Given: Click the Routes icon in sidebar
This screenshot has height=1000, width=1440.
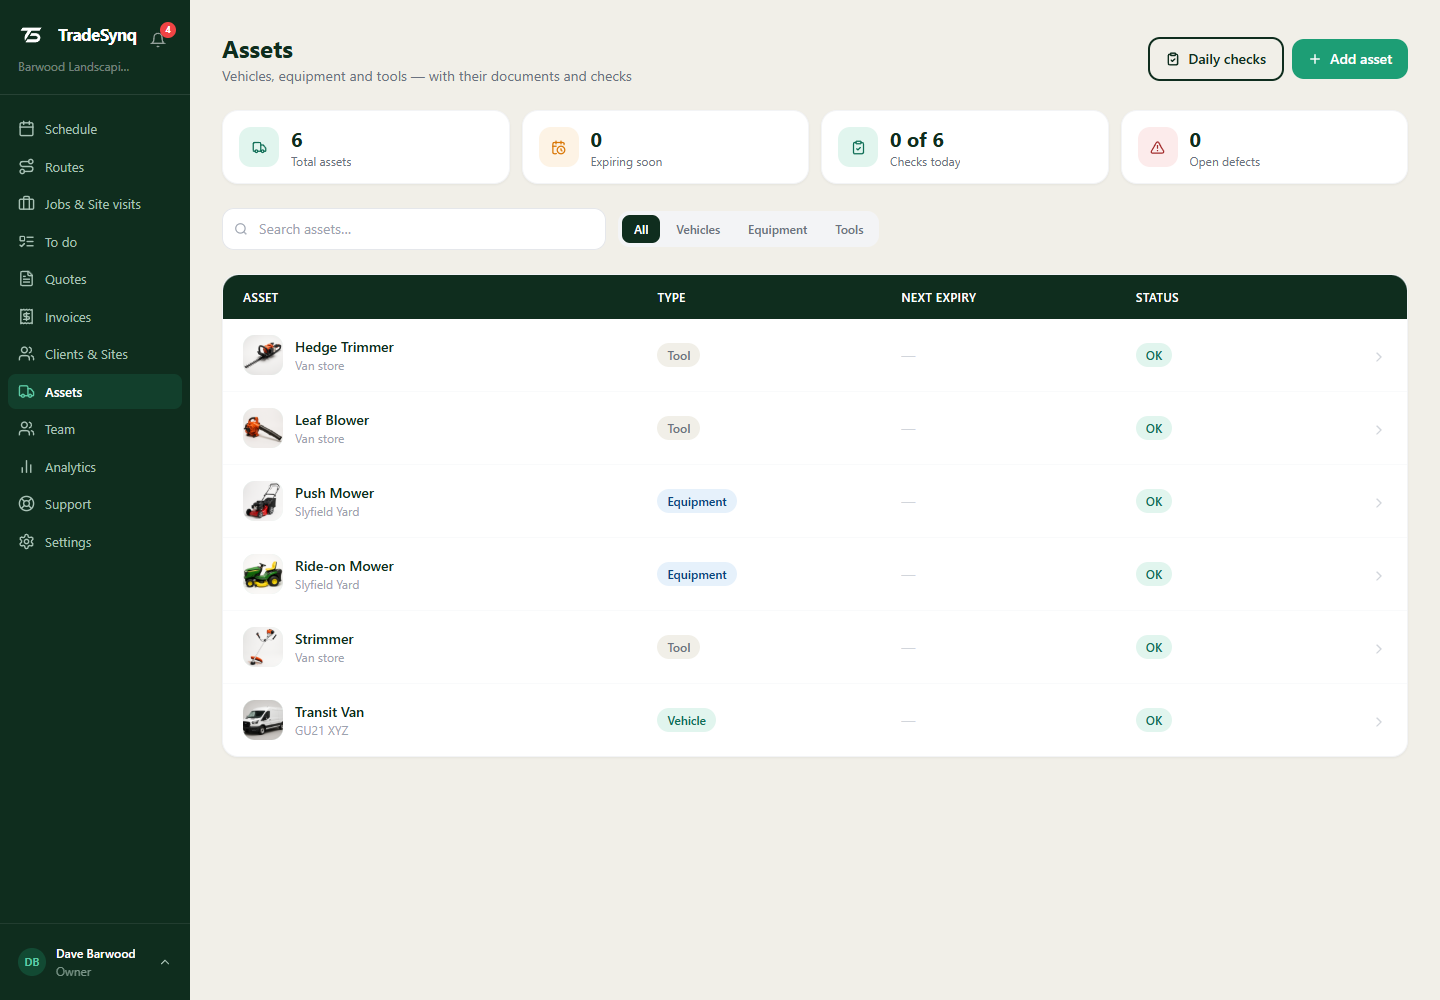Looking at the screenshot, I should point(27,167).
